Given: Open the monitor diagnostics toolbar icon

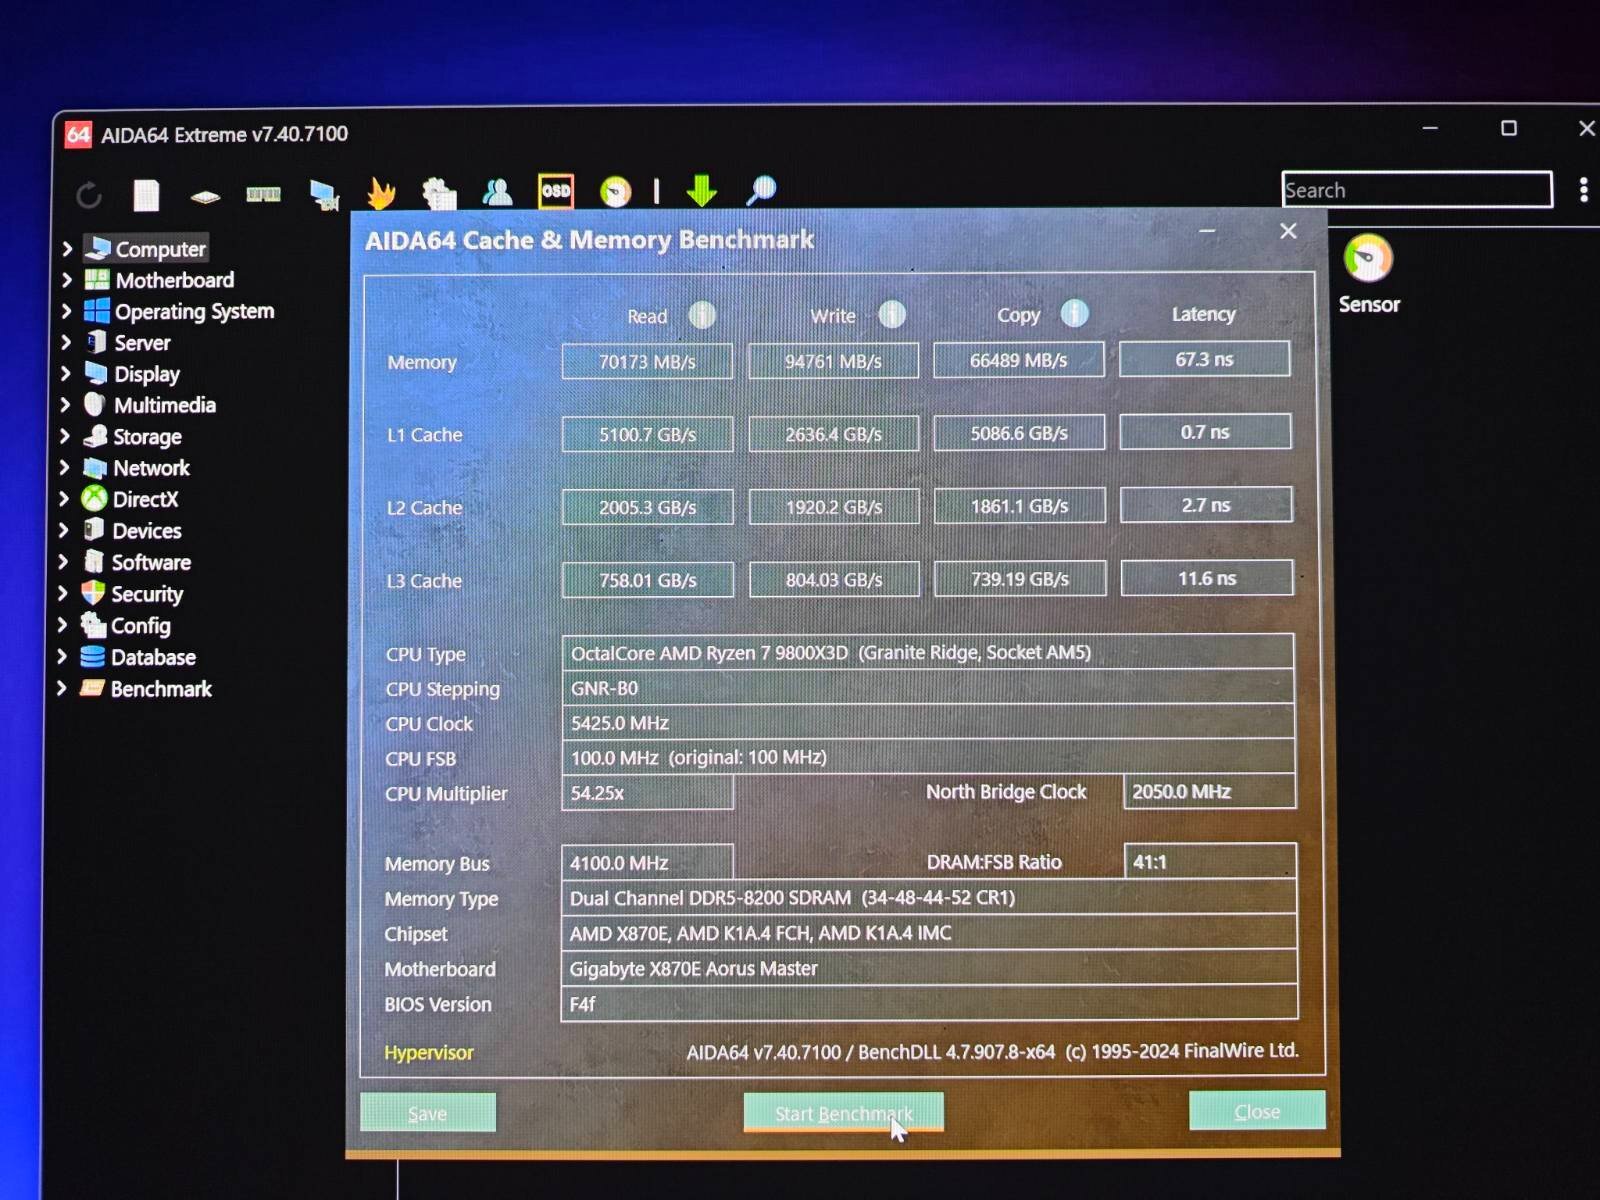Looking at the screenshot, I should pyautogui.click(x=324, y=195).
